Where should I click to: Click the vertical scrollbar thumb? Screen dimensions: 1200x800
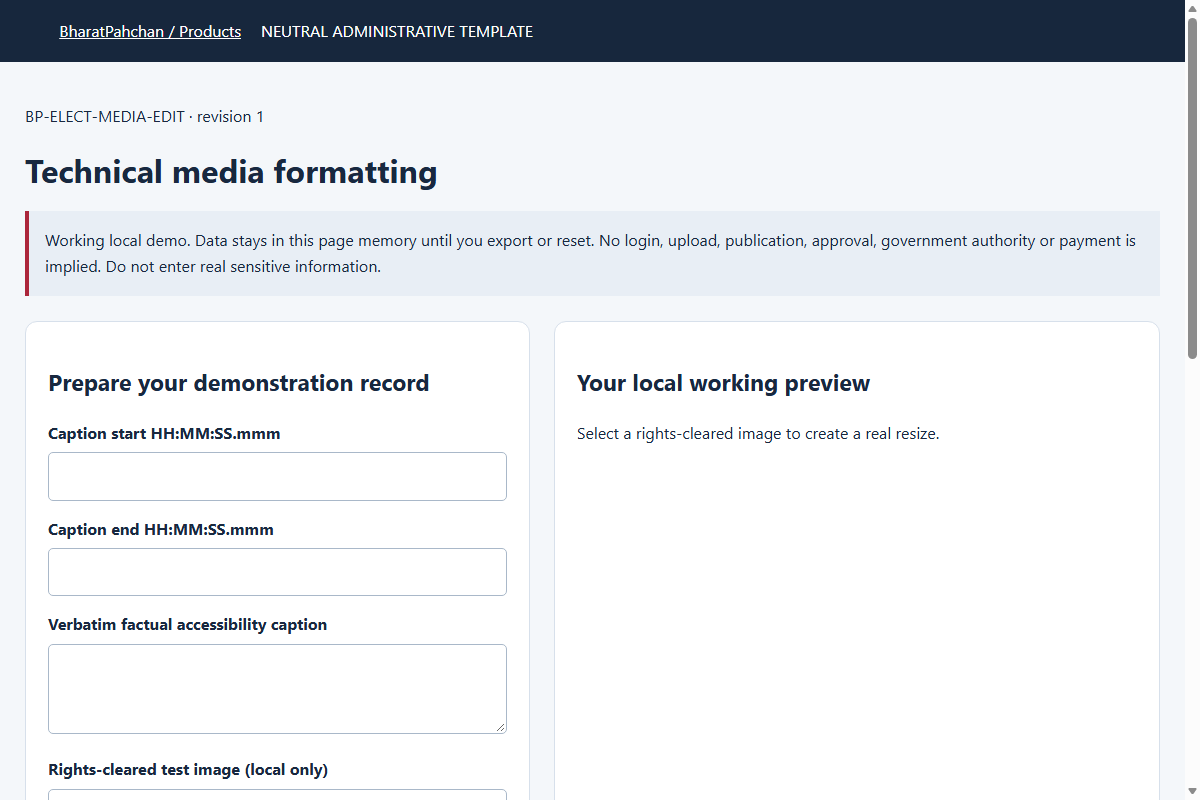point(1192,187)
